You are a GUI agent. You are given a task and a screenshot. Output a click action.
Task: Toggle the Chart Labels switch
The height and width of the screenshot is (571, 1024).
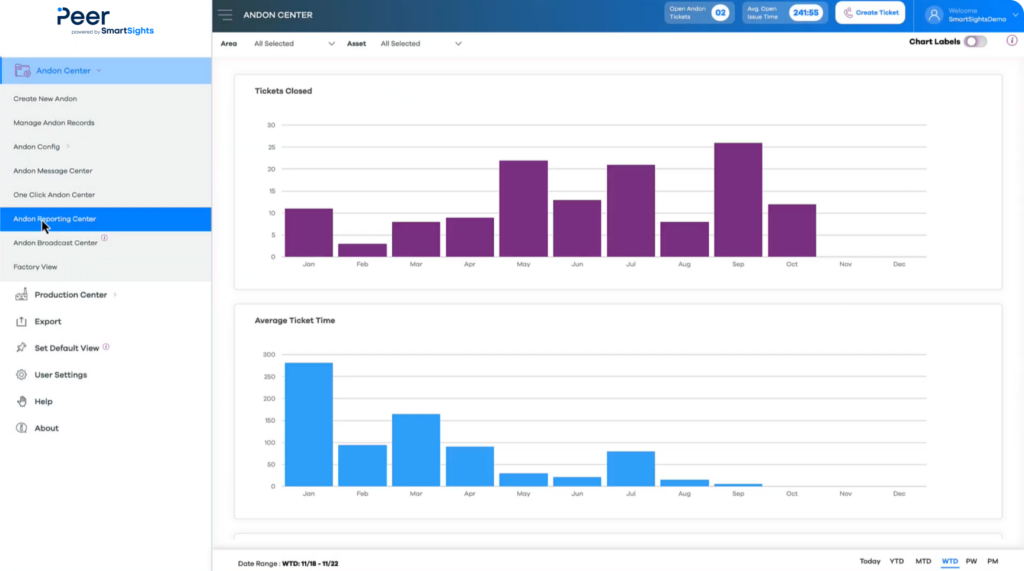pyautogui.click(x=975, y=42)
